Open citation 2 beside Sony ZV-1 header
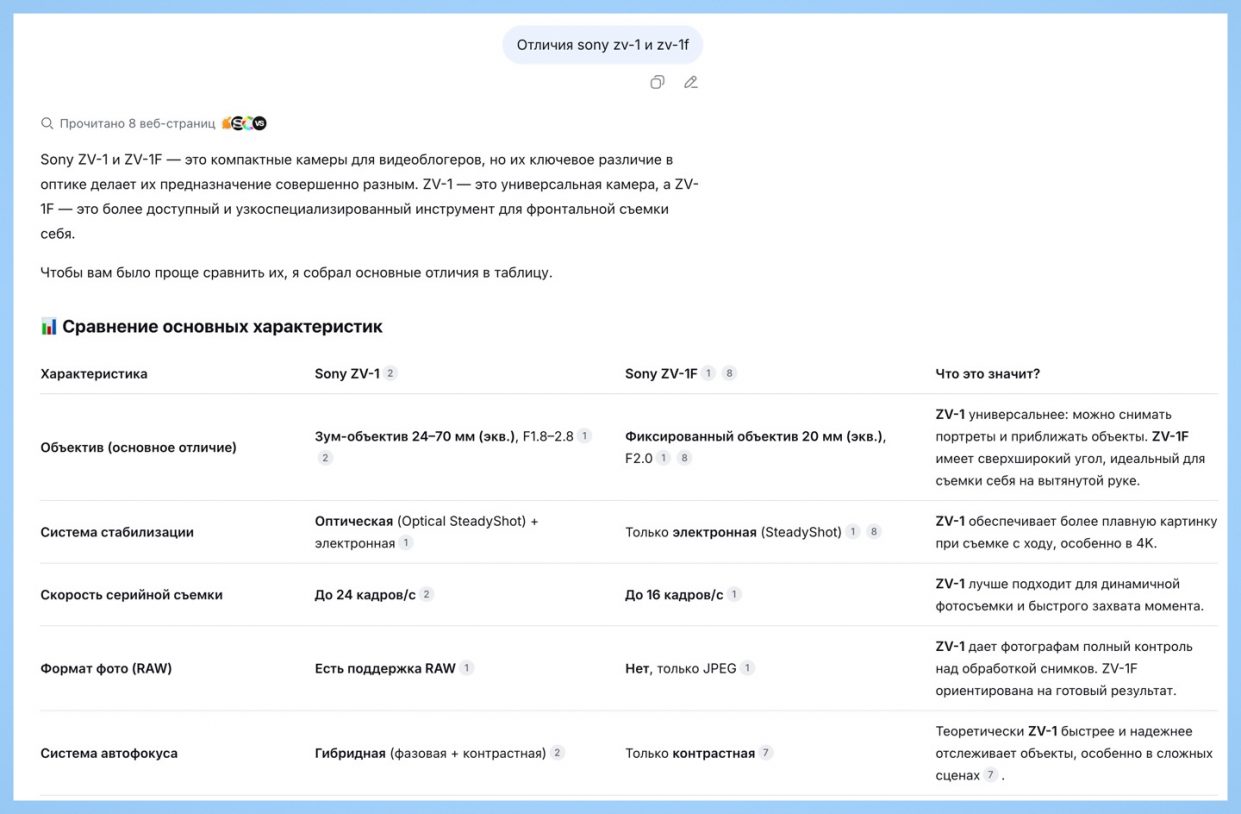 (x=390, y=373)
